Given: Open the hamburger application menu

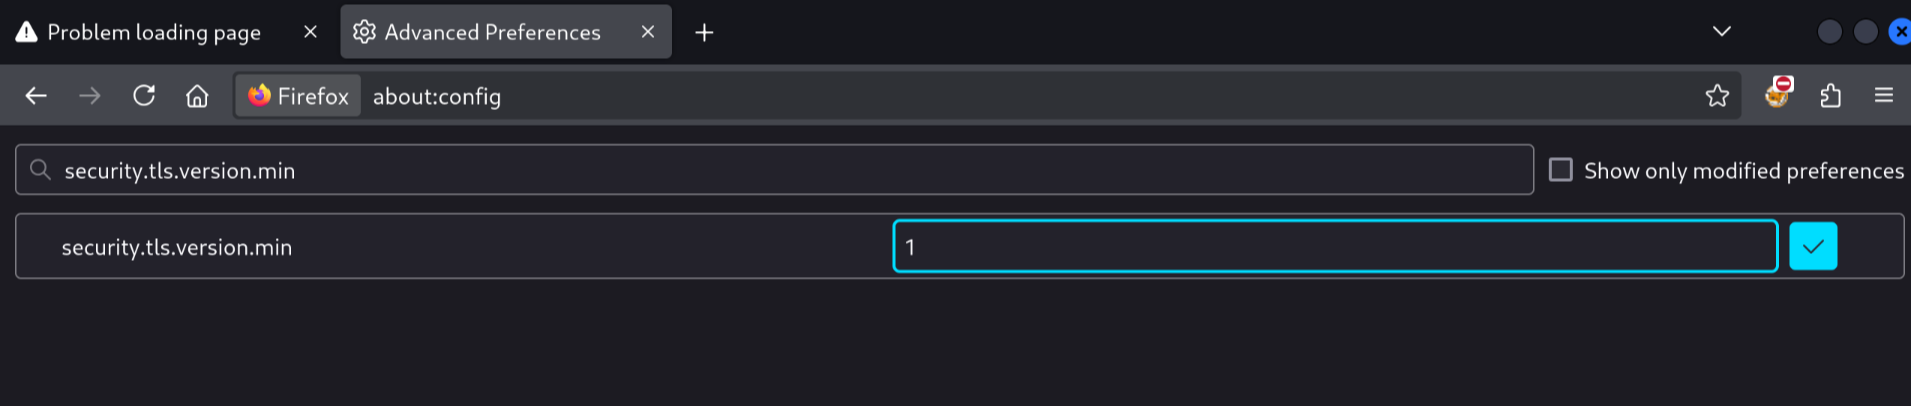Looking at the screenshot, I should (x=1884, y=96).
